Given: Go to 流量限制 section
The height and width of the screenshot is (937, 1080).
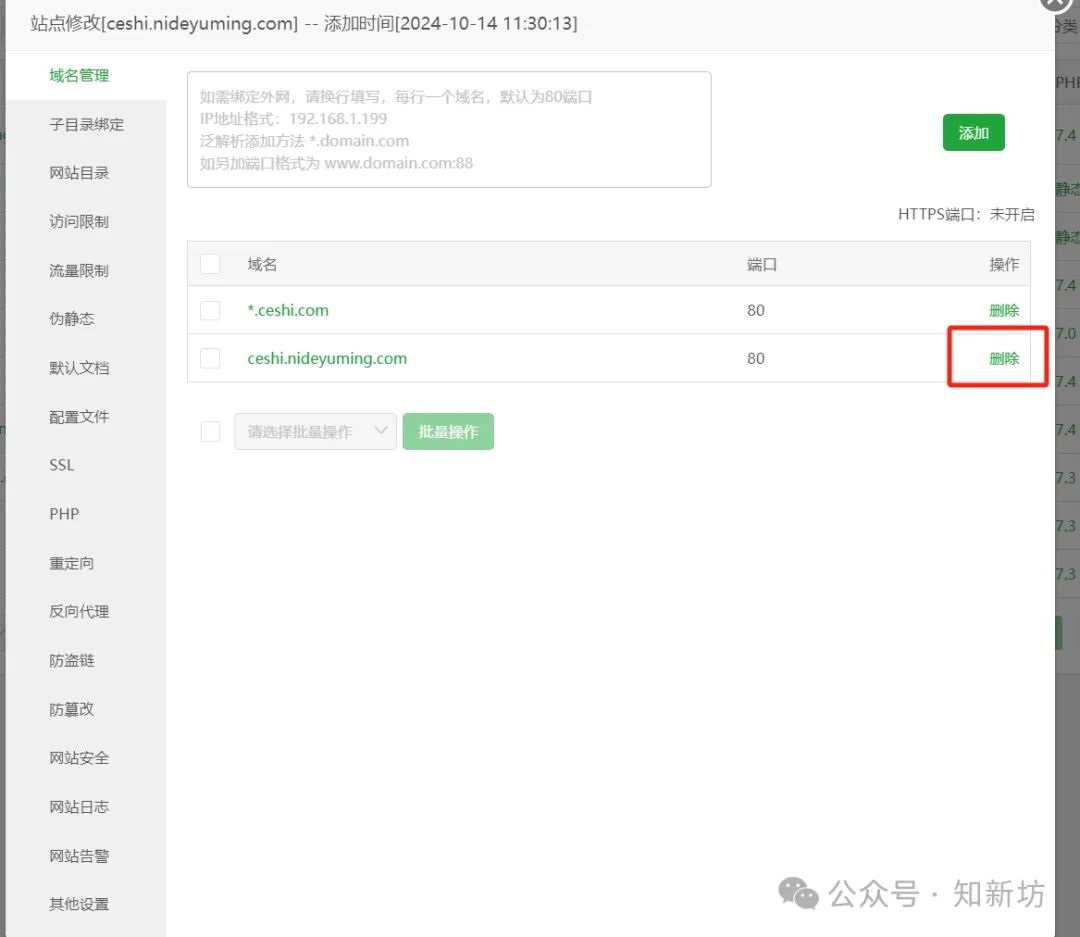Looking at the screenshot, I should 79,271.
